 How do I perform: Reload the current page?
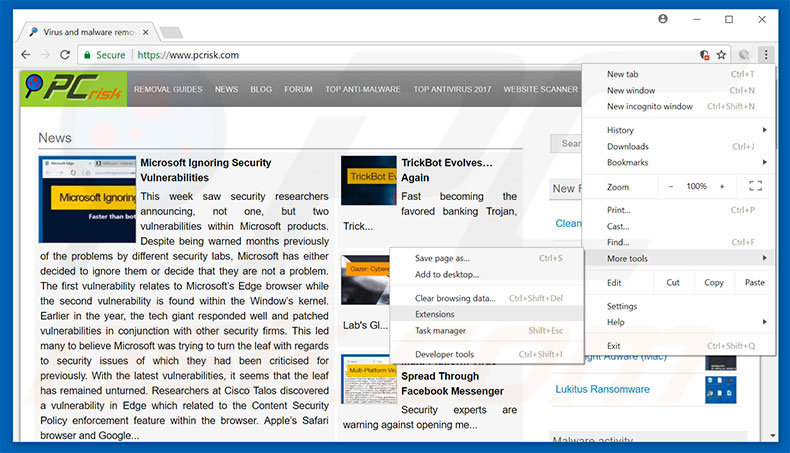click(x=65, y=54)
